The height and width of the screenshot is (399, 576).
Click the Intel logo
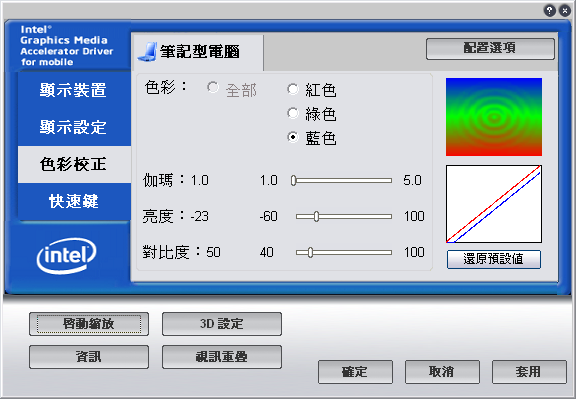tap(66, 255)
